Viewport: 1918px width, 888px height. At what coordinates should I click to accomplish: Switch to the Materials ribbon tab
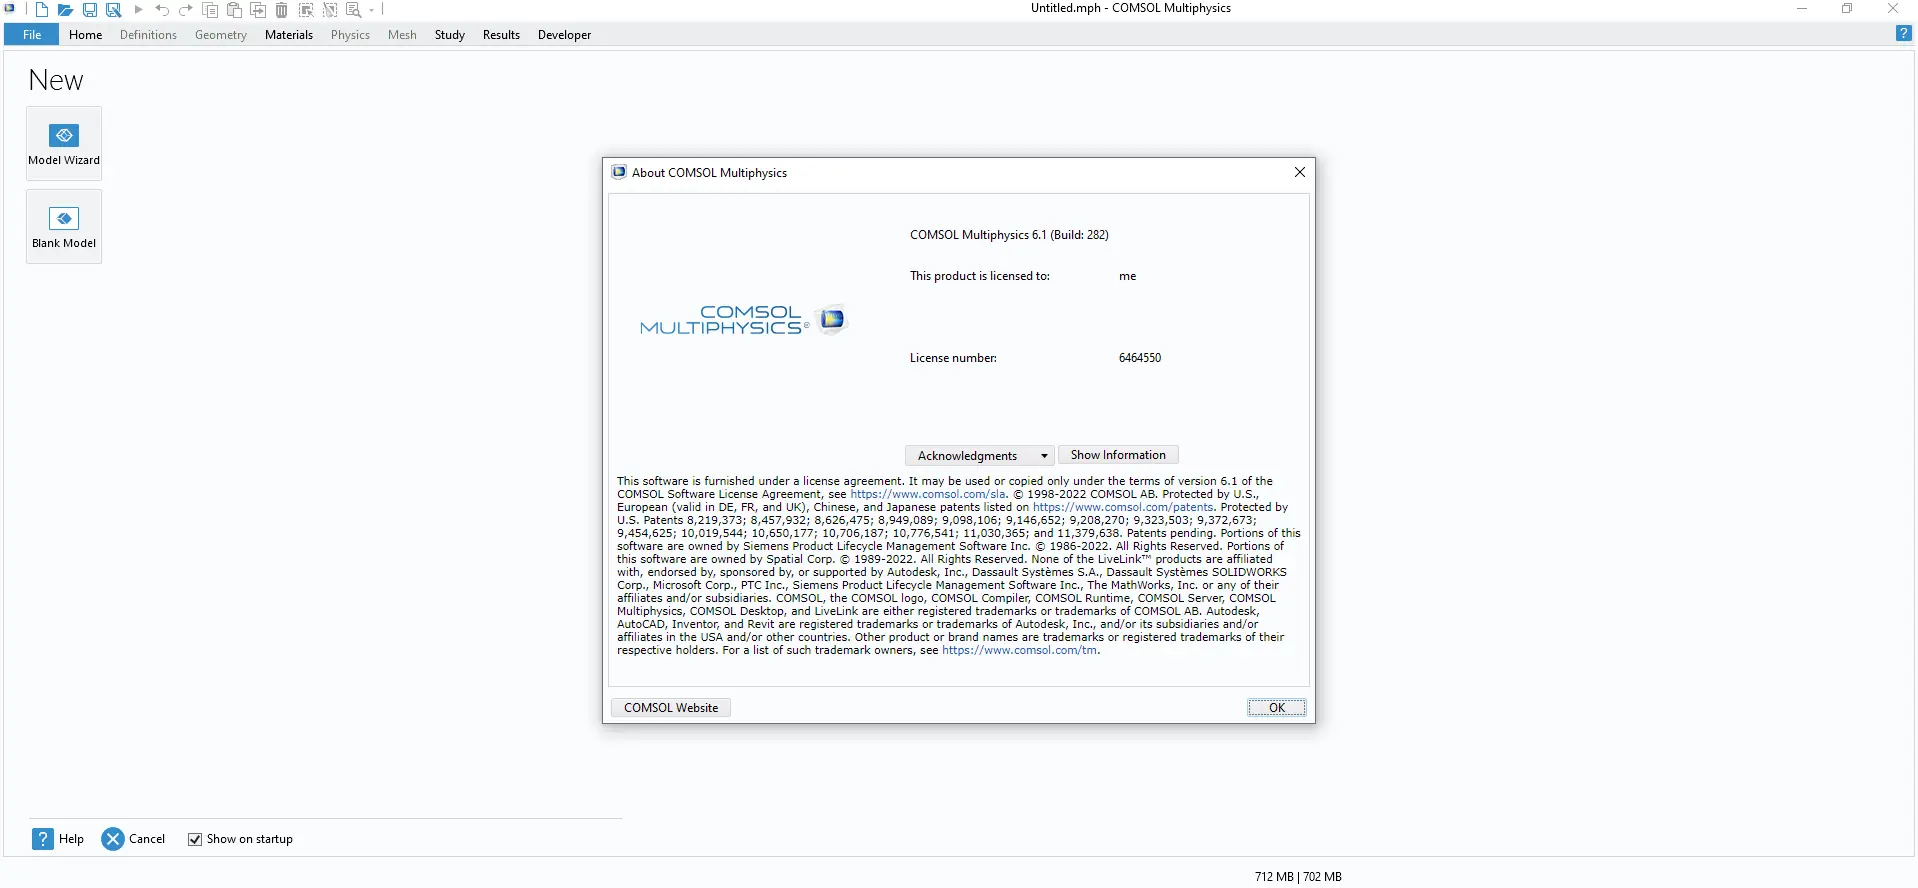point(289,35)
